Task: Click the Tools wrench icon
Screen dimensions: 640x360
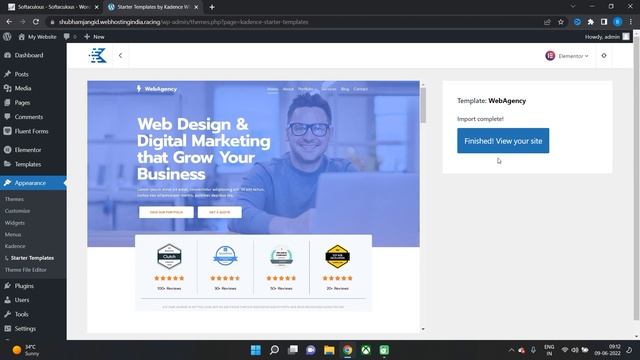Action: pos(7,314)
